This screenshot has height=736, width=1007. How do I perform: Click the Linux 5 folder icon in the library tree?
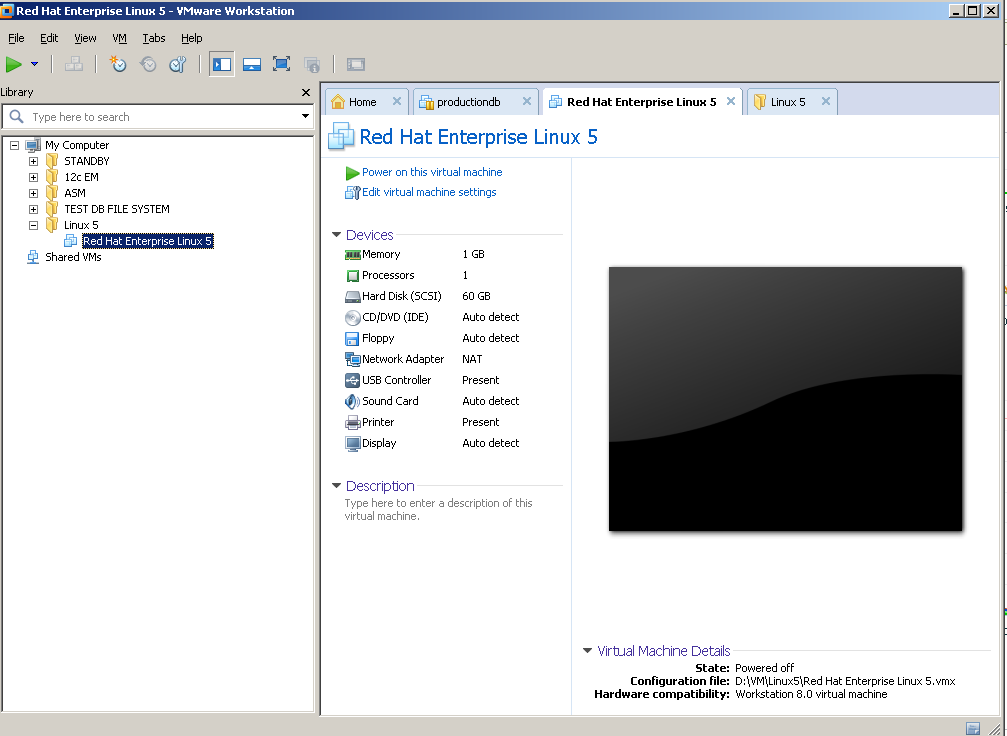click(52, 225)
